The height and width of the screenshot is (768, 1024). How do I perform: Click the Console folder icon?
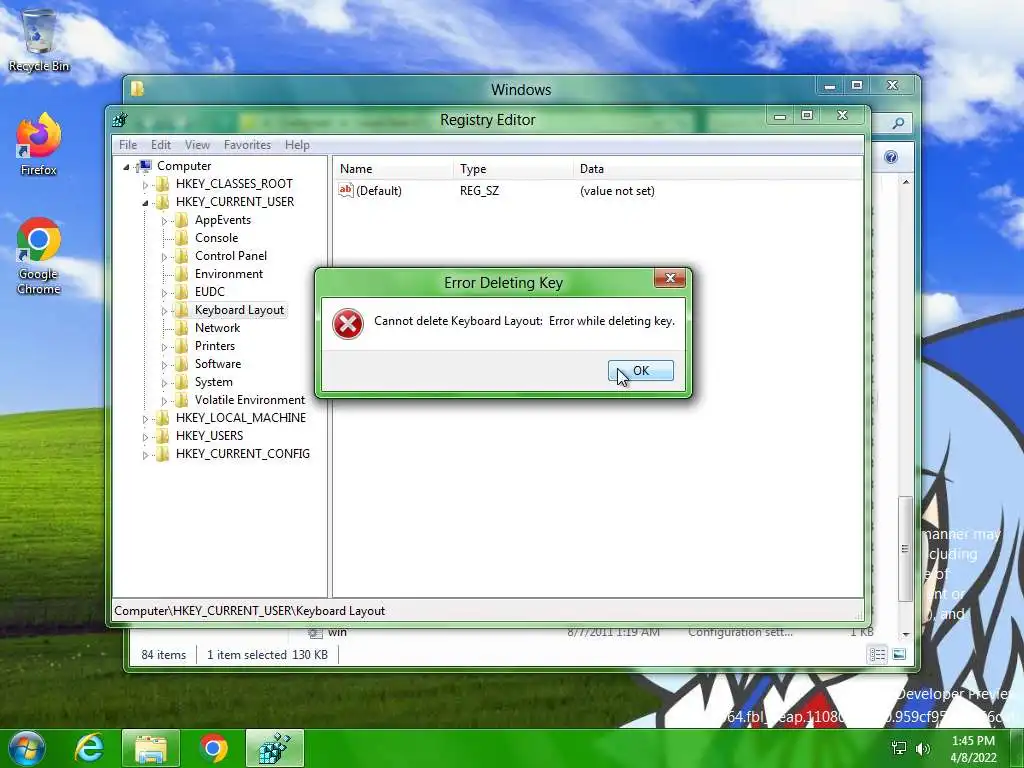tap(182, 238)
